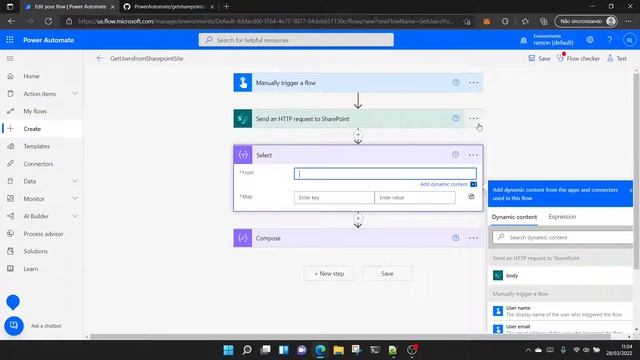
Task: Open Process advisor in sidebar
Action: [x=43, y=234]
